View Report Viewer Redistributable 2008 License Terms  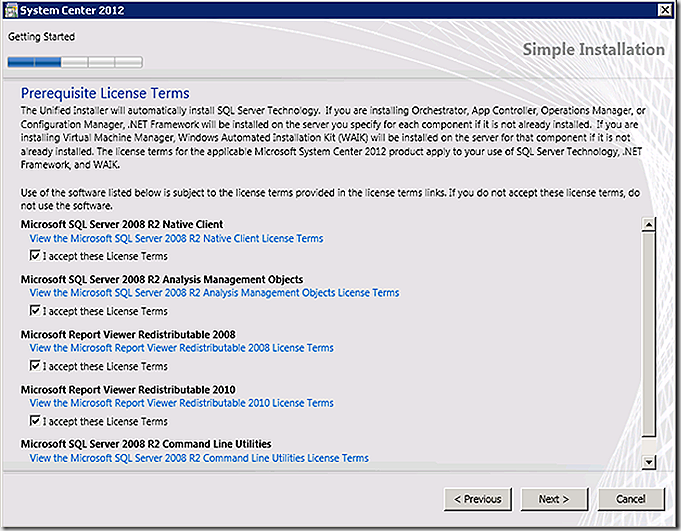[x=182, y=348]
